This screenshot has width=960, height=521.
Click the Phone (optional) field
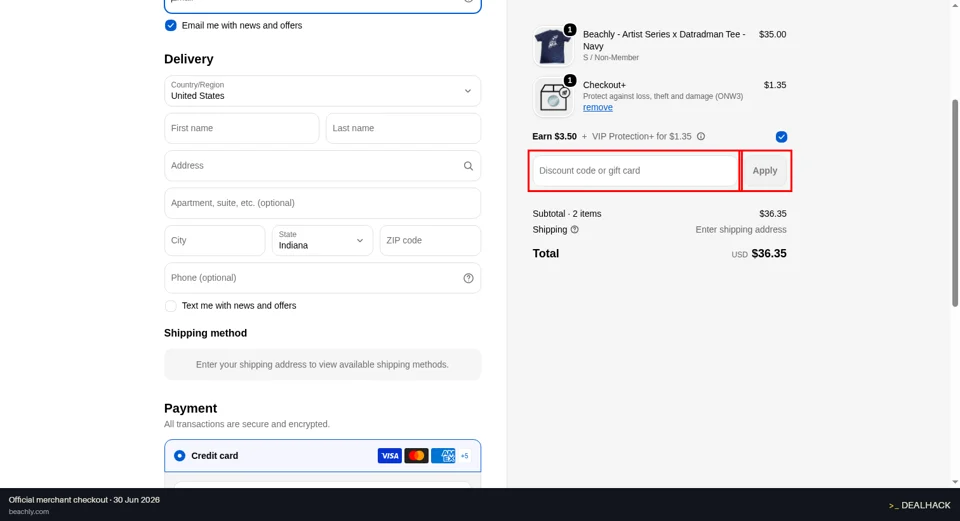pyautogui.click(x=323, y=277)
